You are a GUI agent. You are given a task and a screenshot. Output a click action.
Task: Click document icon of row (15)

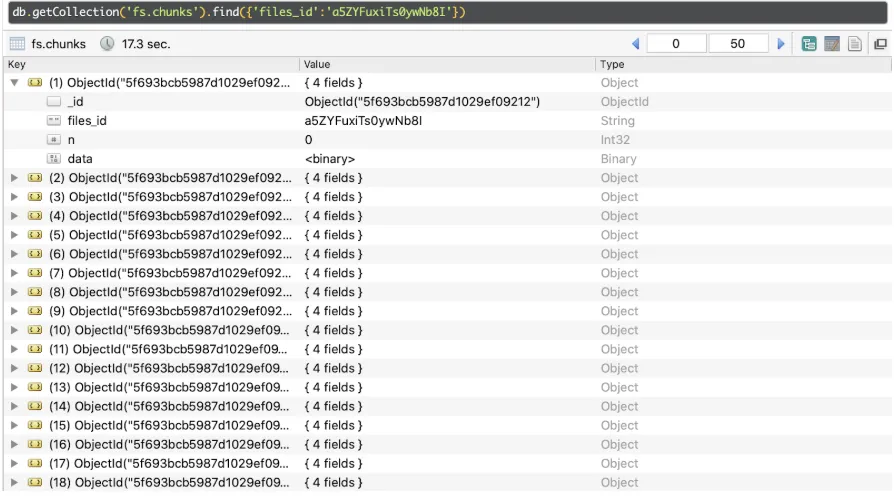35,425
